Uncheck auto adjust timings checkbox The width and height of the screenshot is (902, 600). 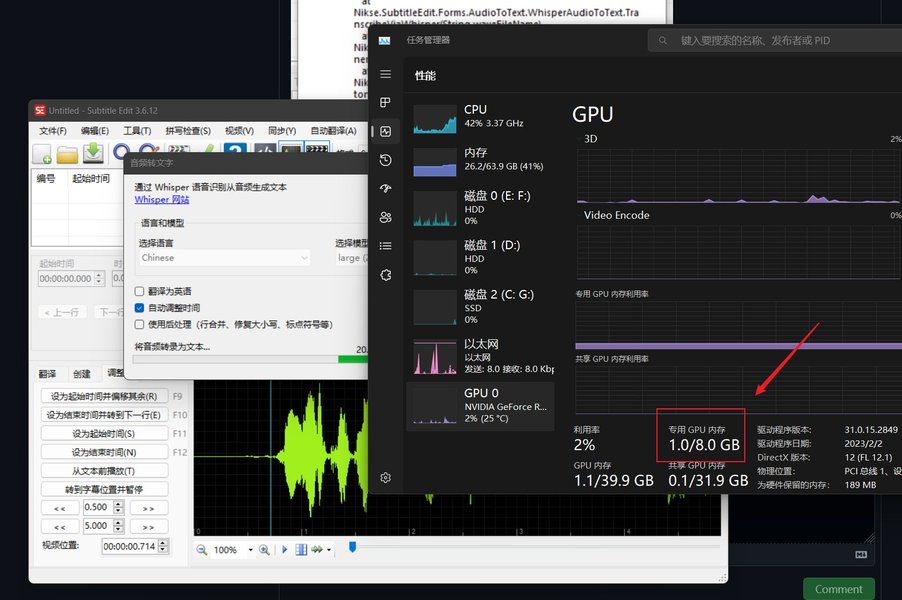pyautogui.click(x=139, y=308)
